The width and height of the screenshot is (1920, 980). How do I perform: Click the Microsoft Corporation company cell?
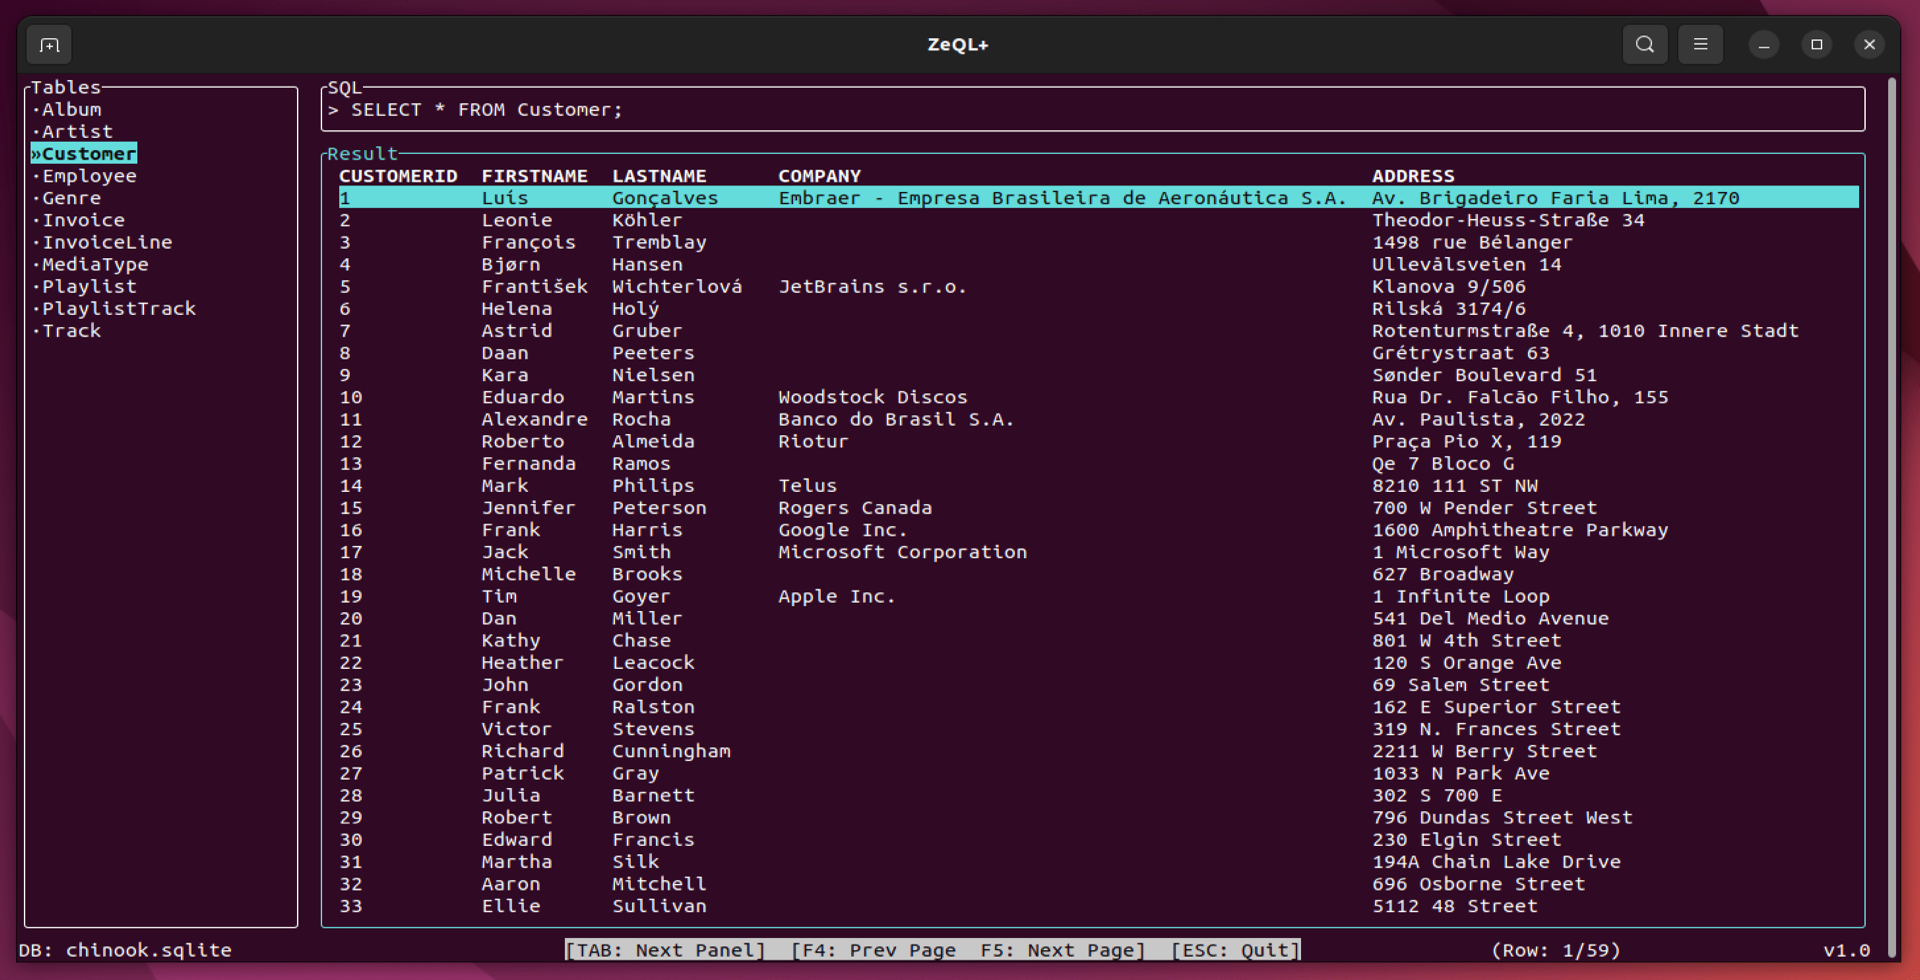[x=902, y=552]
